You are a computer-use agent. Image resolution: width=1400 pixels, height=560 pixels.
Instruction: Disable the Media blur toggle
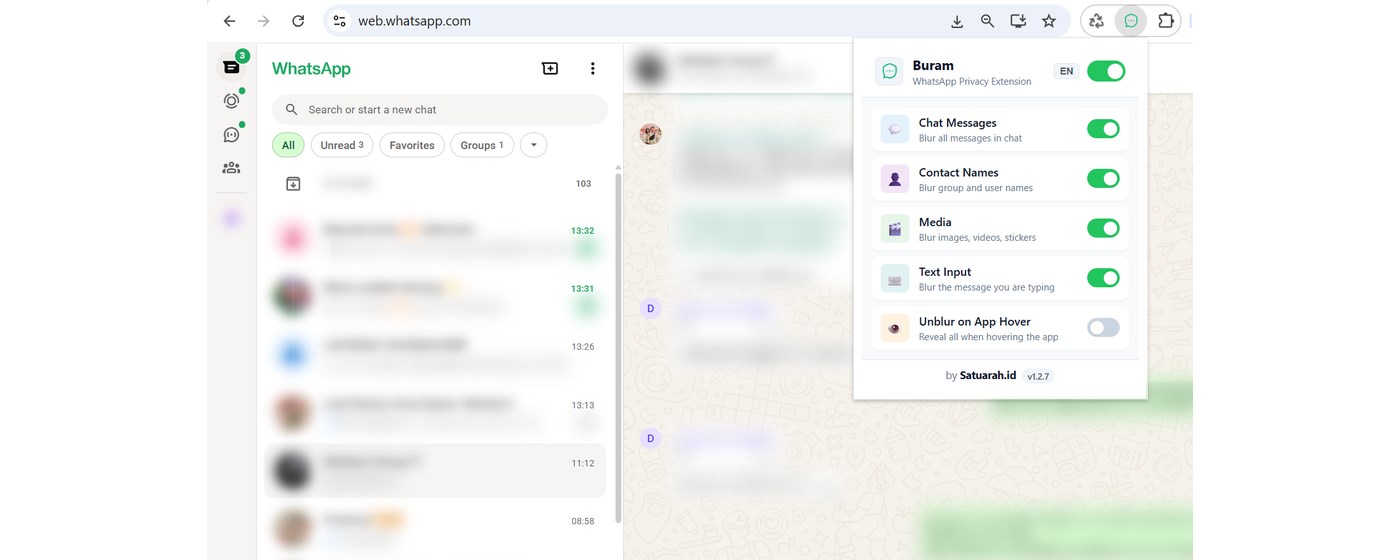coord(1103,228)
